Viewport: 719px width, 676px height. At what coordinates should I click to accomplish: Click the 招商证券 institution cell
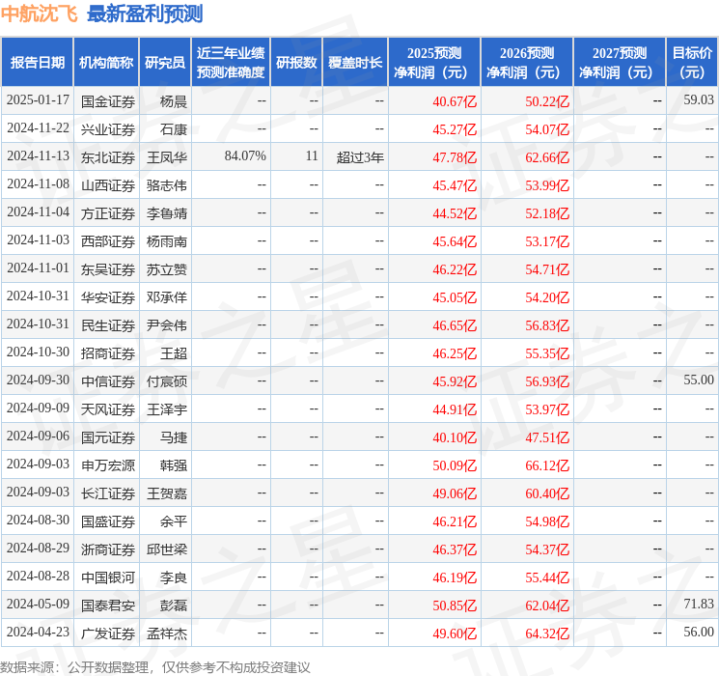pos(108,353)
